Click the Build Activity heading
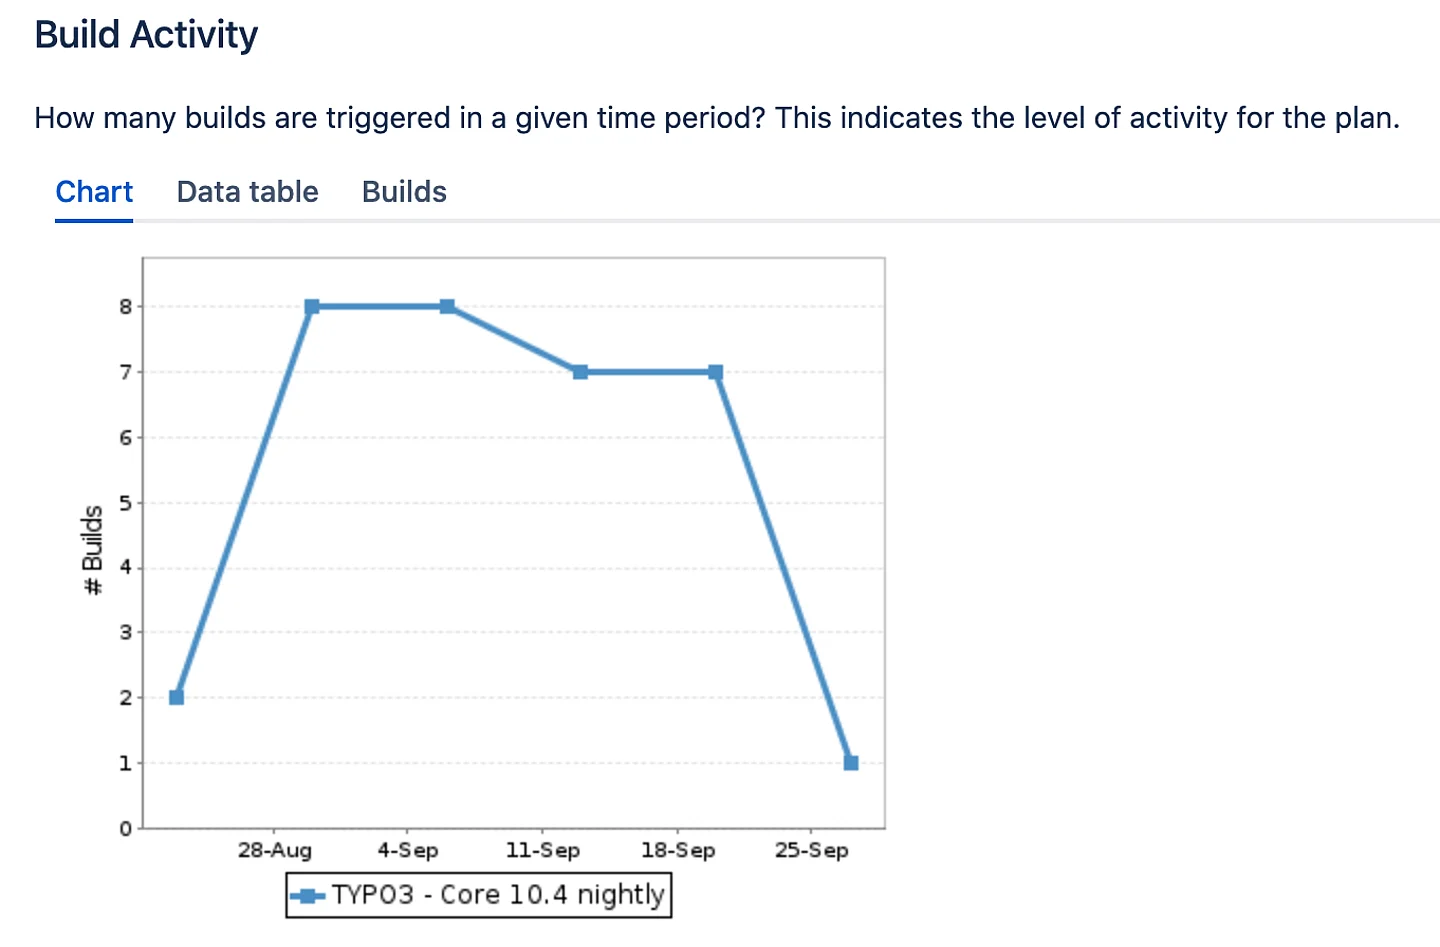This screenshot has width=1440, height=947. click(x=146, y=35)
